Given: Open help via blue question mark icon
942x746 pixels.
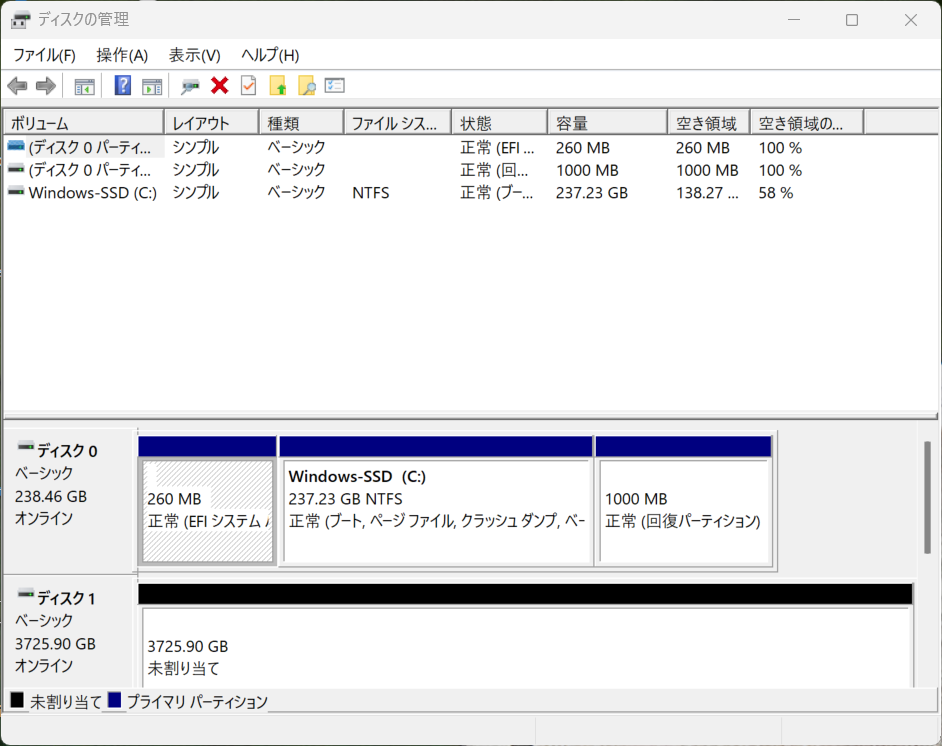Looking at the screenshot, I should click(123, 86).
